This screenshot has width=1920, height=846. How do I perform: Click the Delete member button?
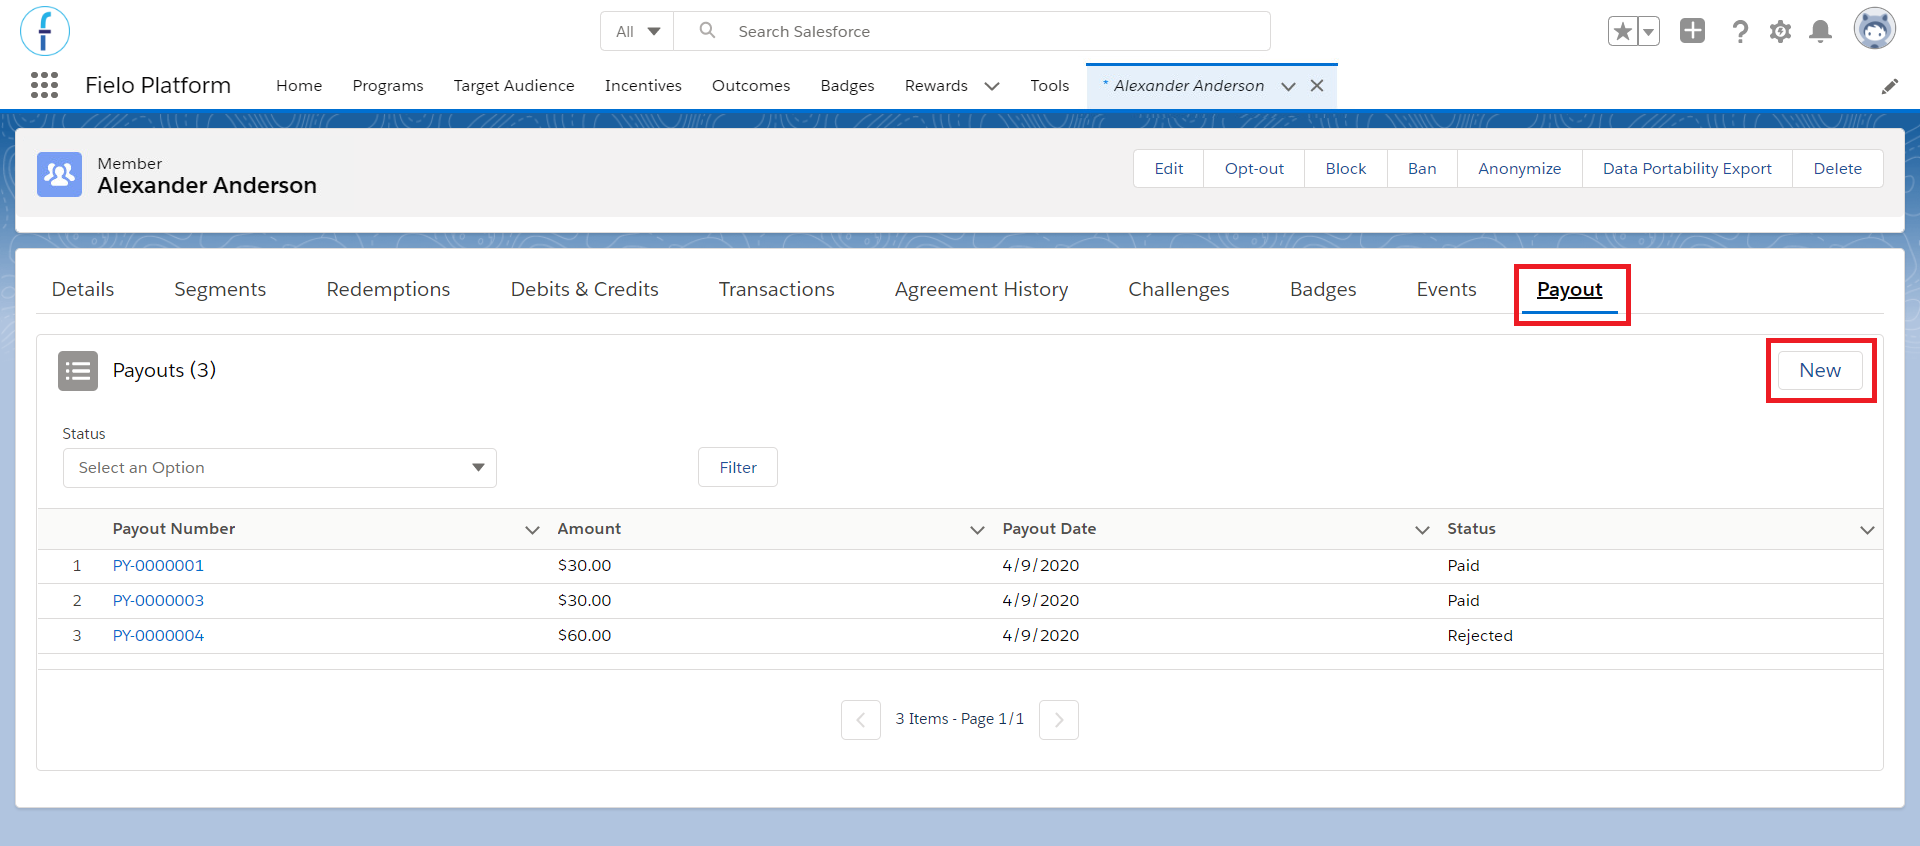[1838, 168]
